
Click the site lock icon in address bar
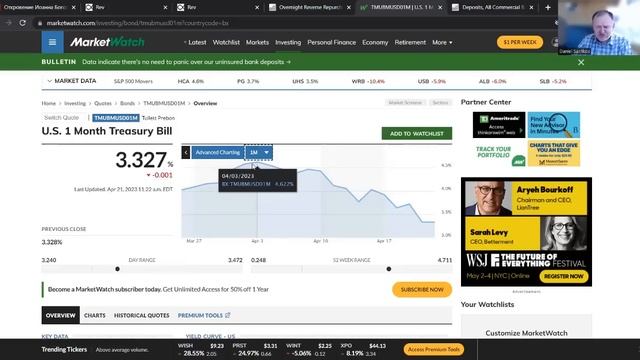[x=40, y=23]
